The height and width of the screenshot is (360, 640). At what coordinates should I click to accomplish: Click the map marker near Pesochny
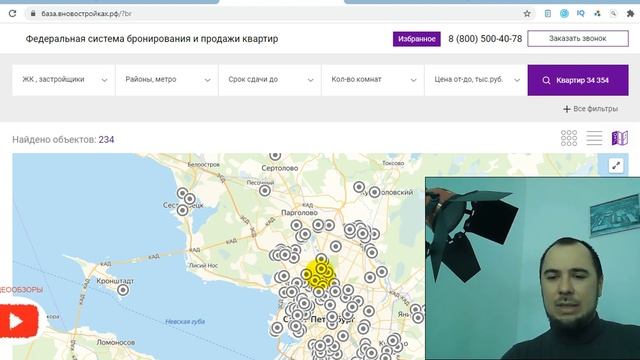click(x=265, y=190)
